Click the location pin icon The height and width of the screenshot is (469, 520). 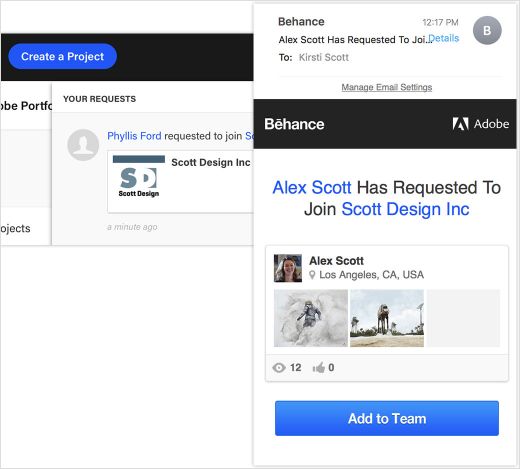click(x=312, y=275)
